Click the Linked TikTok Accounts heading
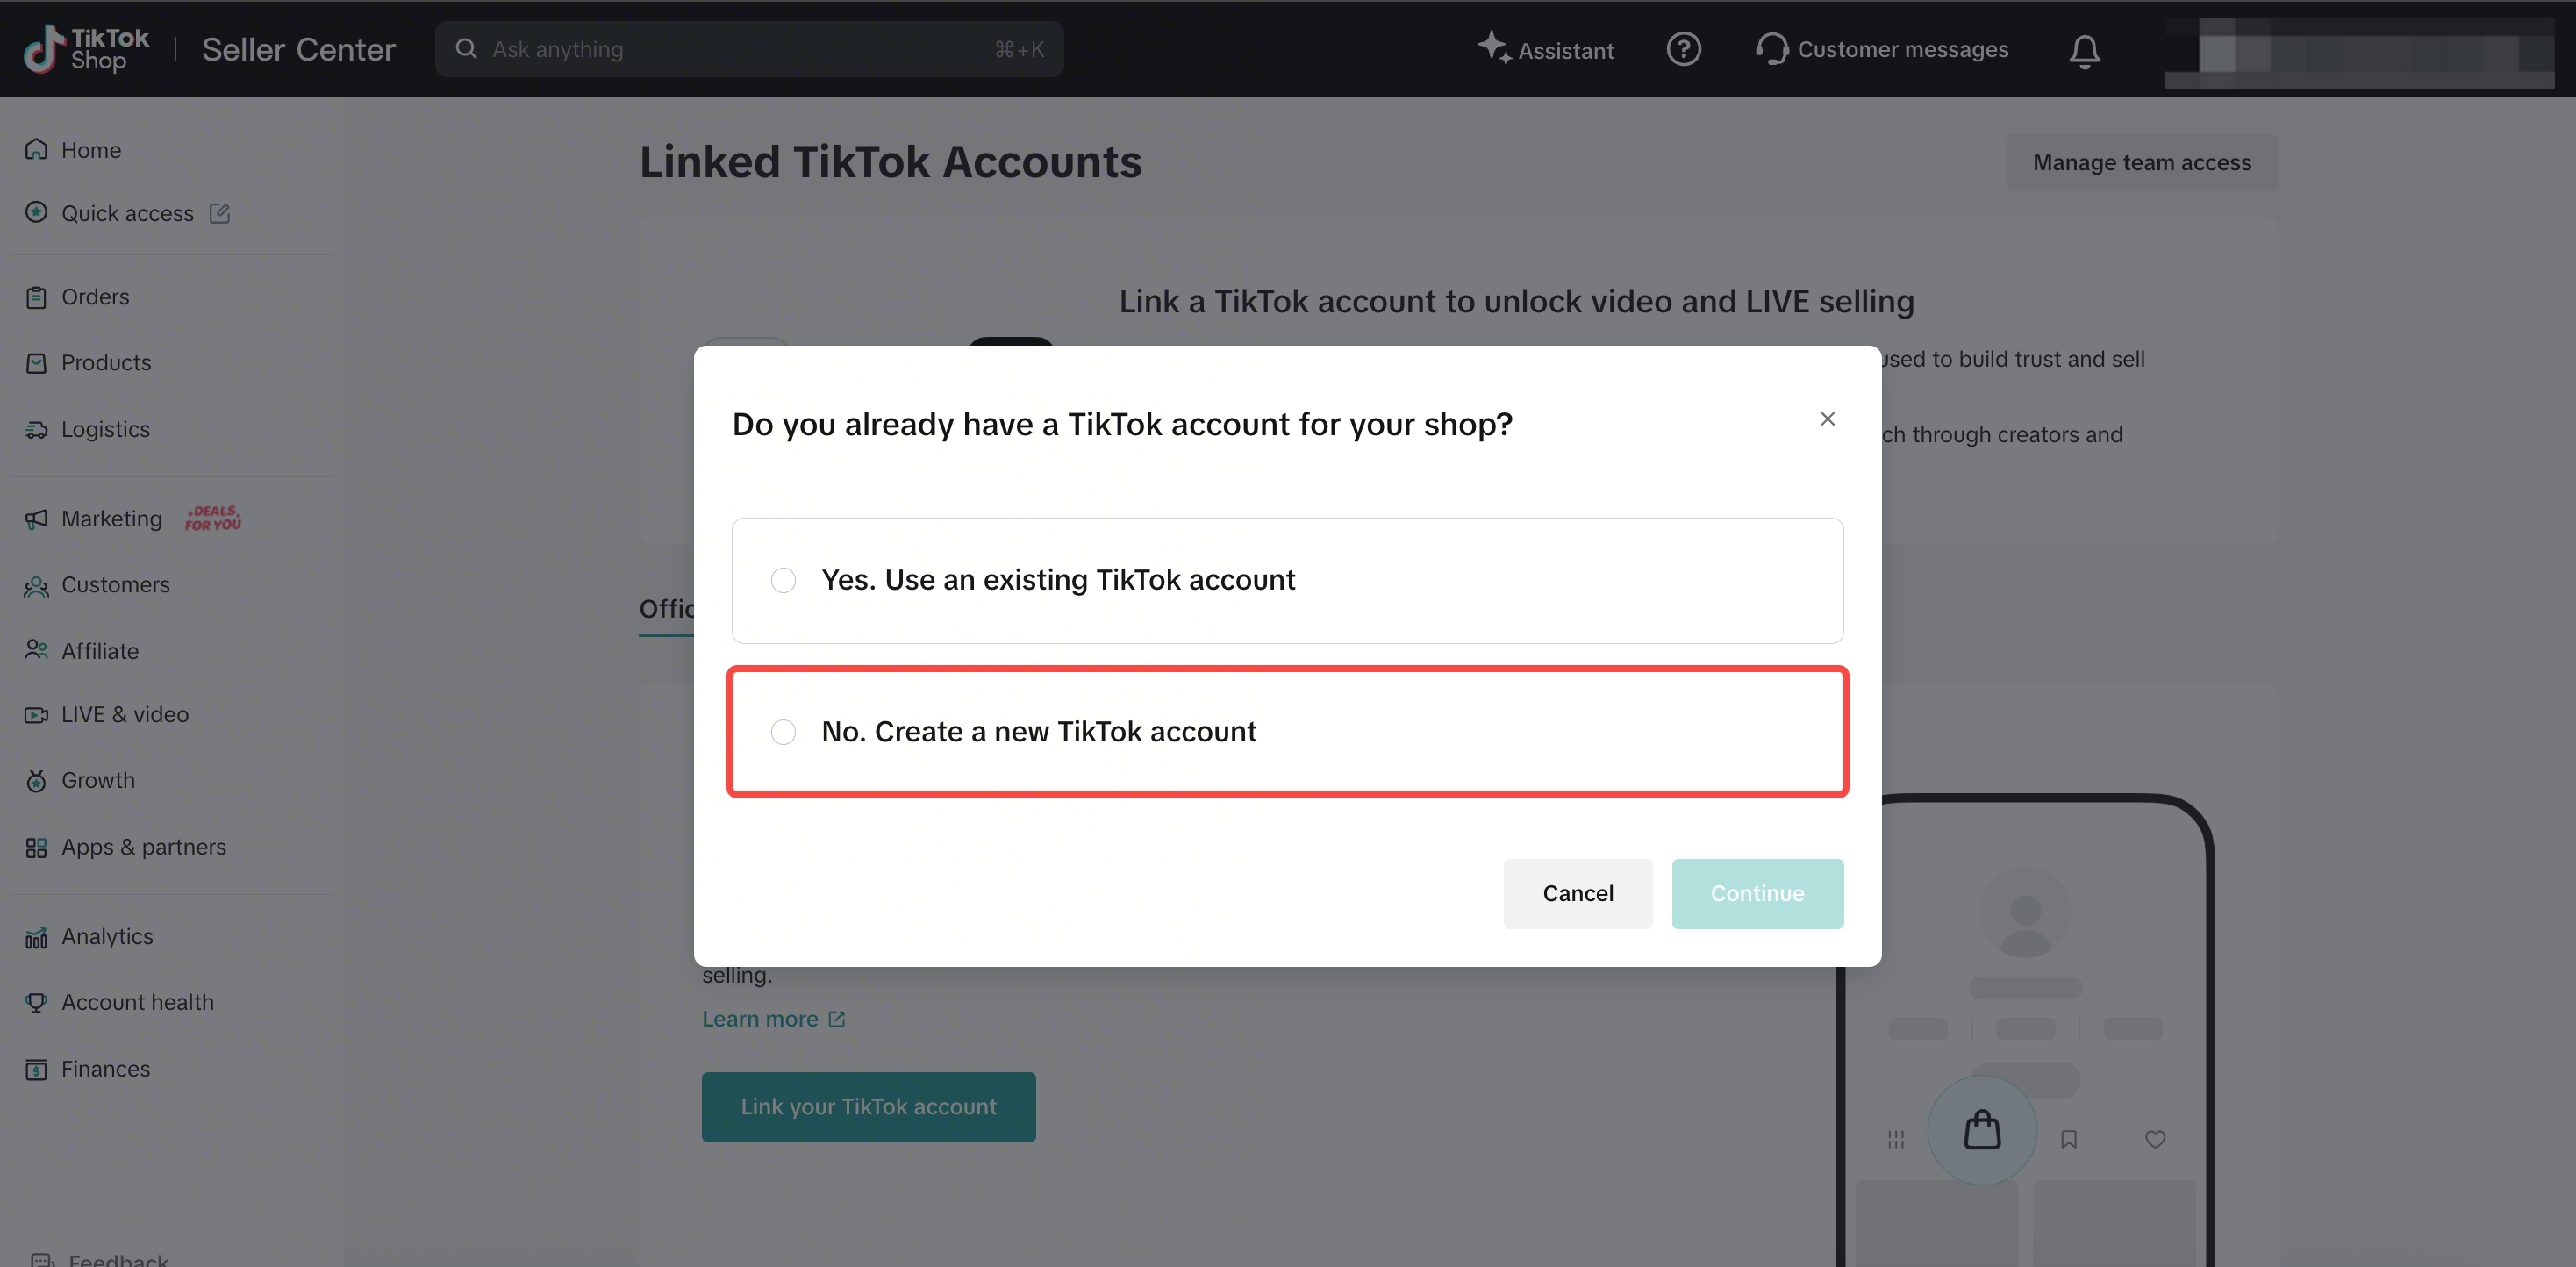2576x1267 pixels. tap(890, 162)
